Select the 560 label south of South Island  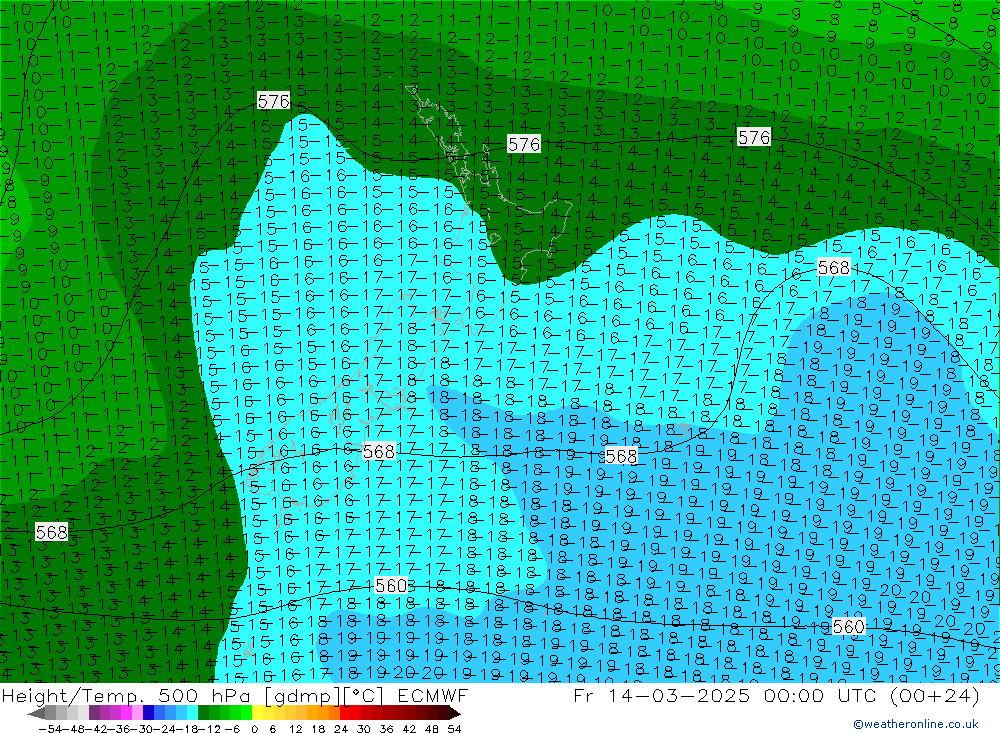(x=391, y=585)
